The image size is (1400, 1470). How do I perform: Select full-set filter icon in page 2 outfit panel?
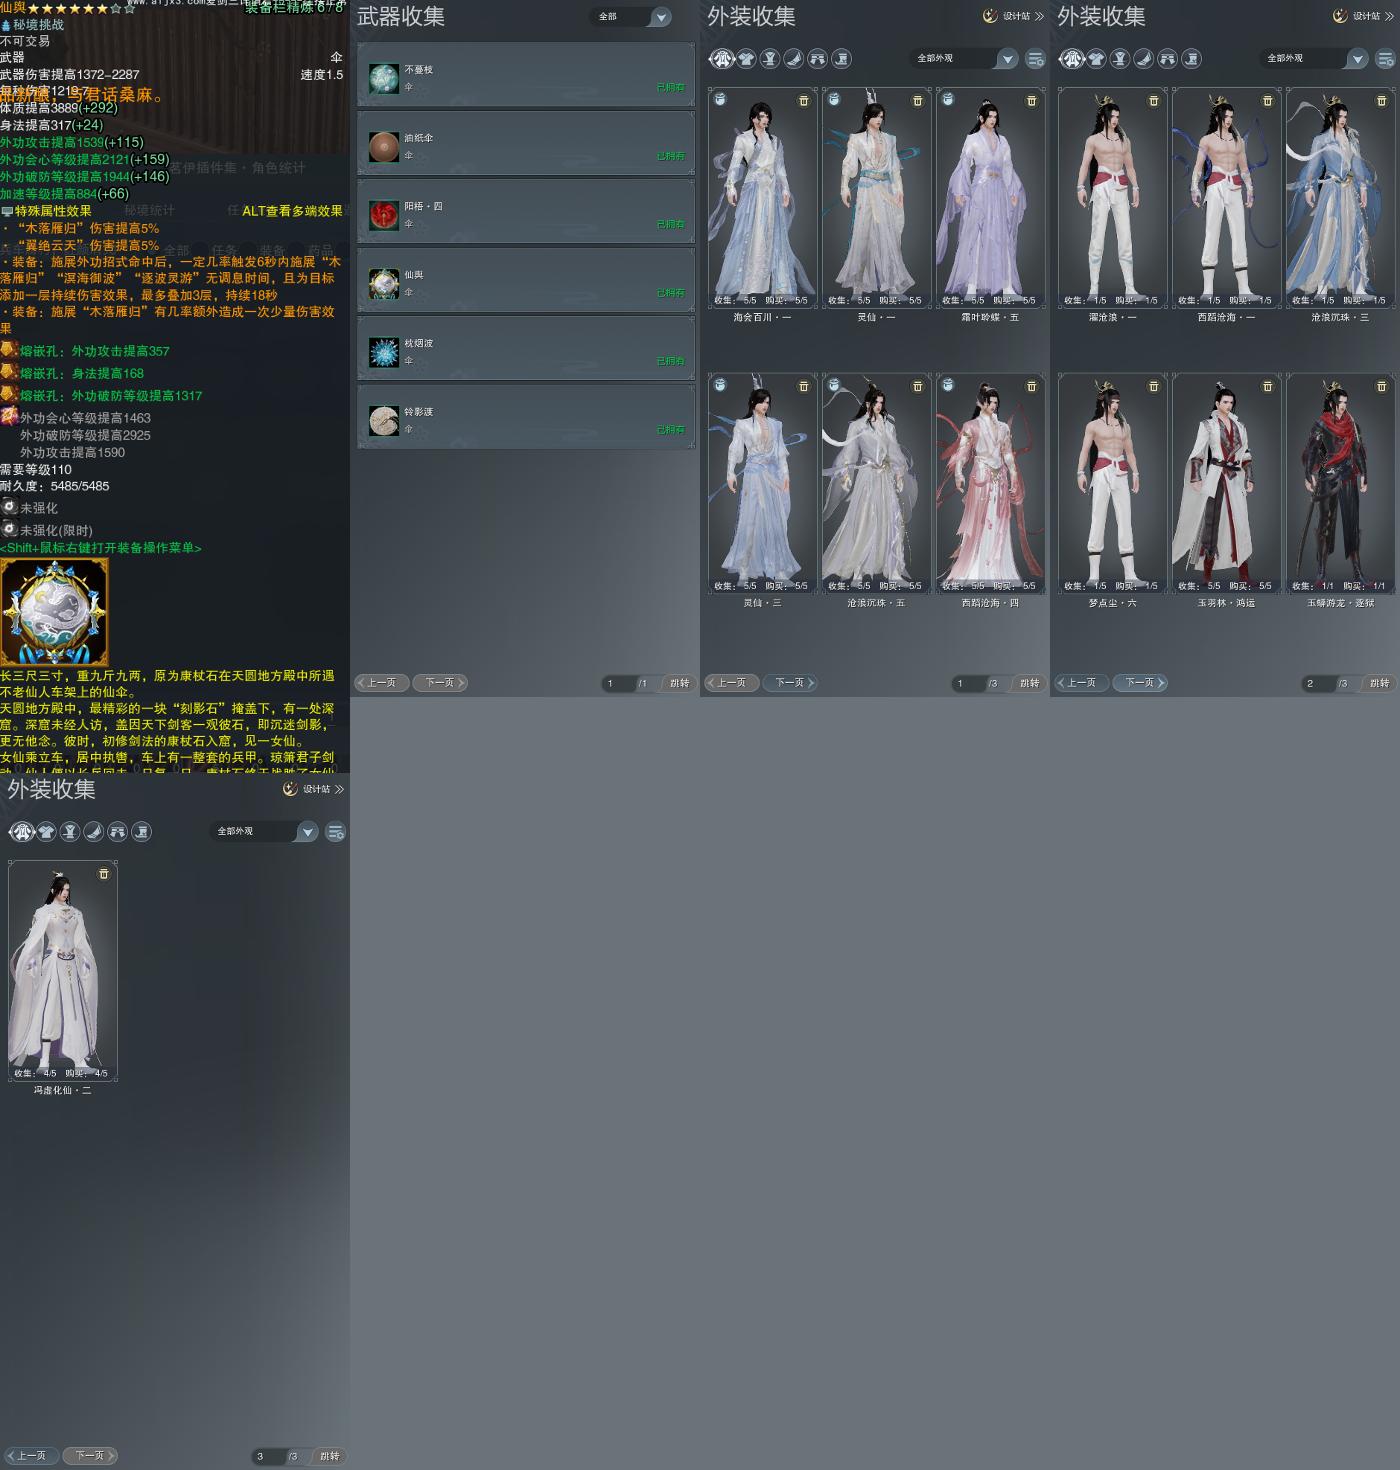pyautogui.click(x=1071, y=59)
